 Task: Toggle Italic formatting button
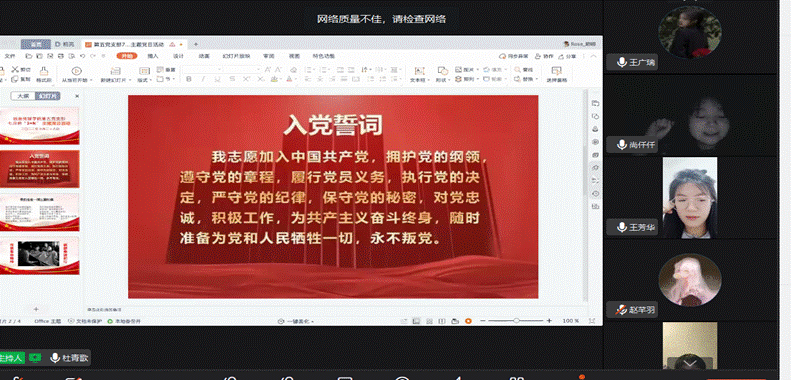tap(203, 79)
